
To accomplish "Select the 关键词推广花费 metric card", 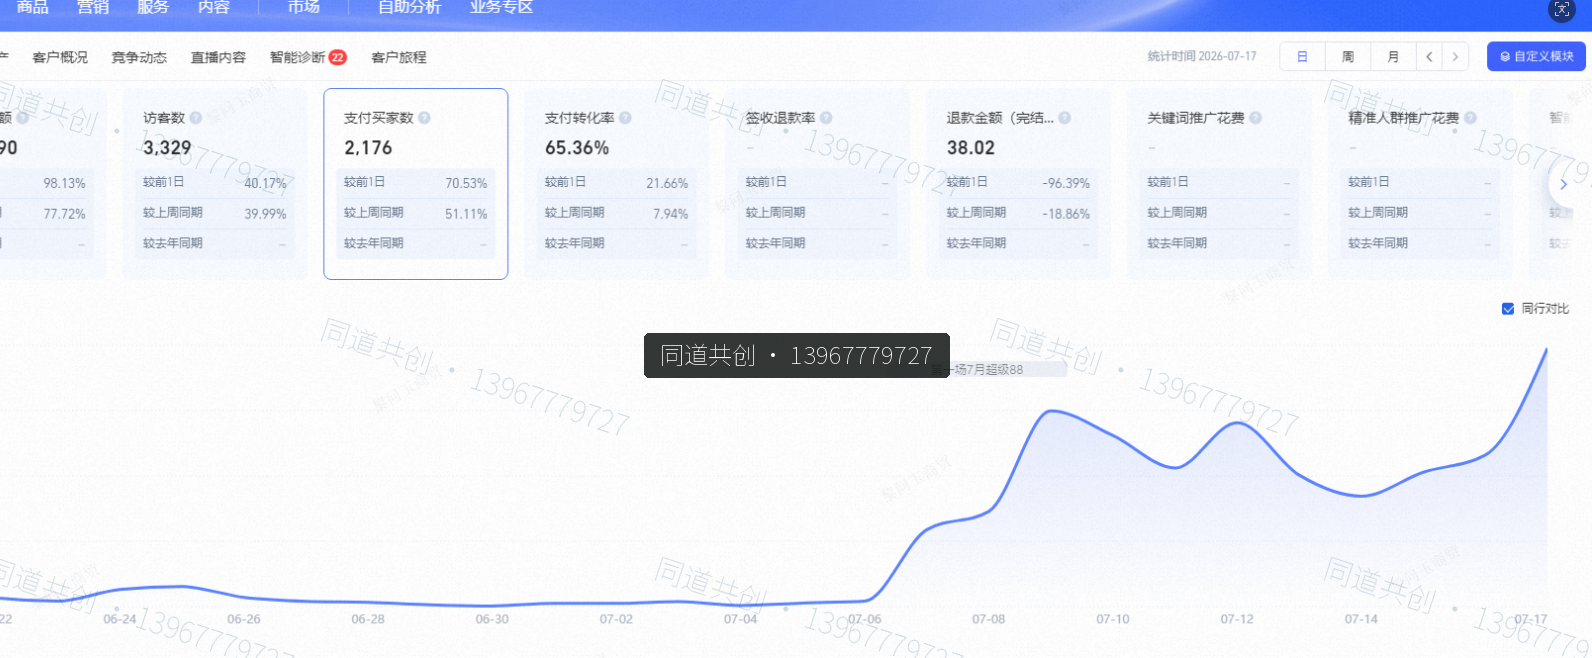I will (x=1220, y=184).
